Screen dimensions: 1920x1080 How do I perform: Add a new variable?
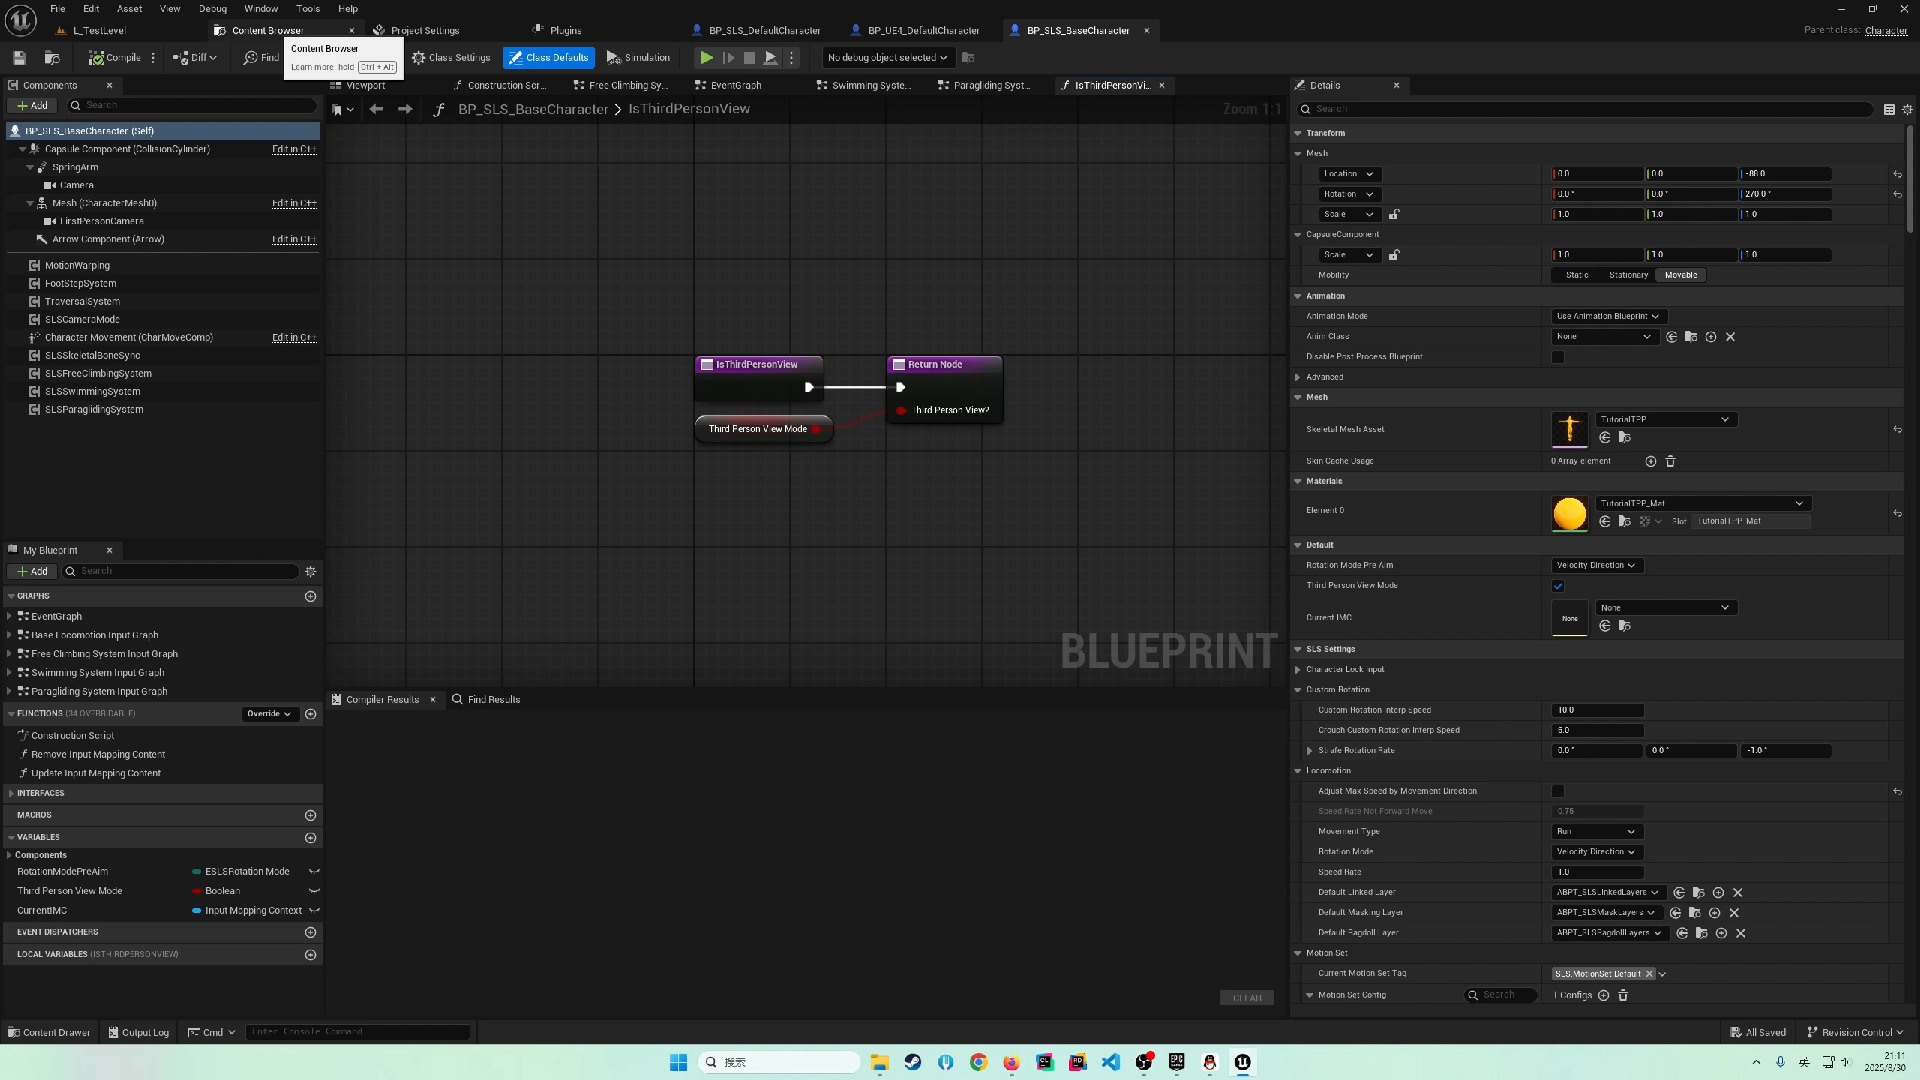pyautogui.click(x=310, y=838)
